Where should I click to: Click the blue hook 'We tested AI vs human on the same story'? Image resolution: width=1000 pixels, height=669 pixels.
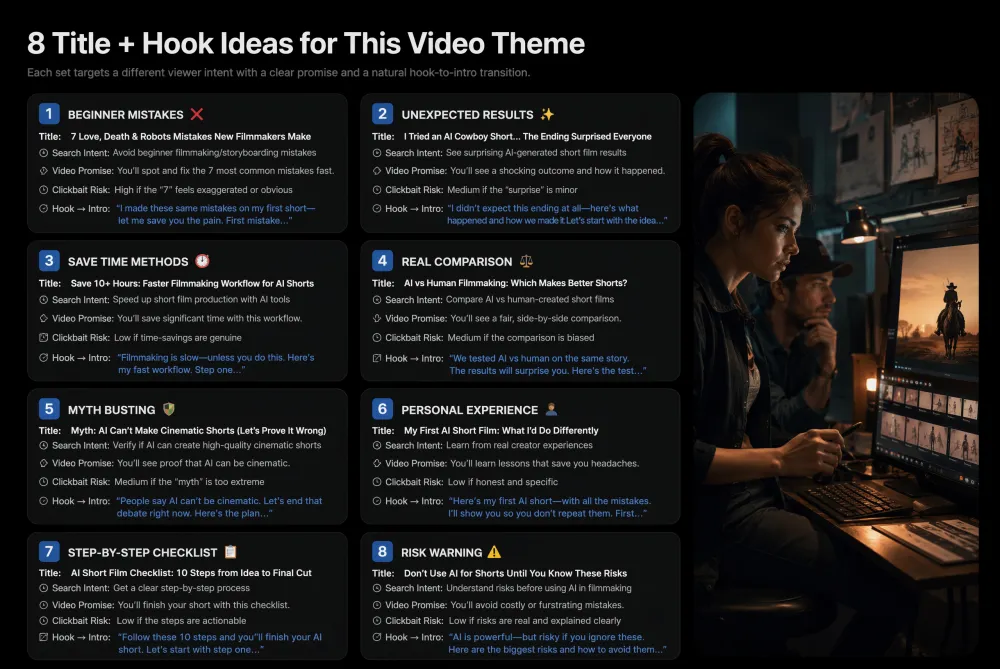coord(547,364)
